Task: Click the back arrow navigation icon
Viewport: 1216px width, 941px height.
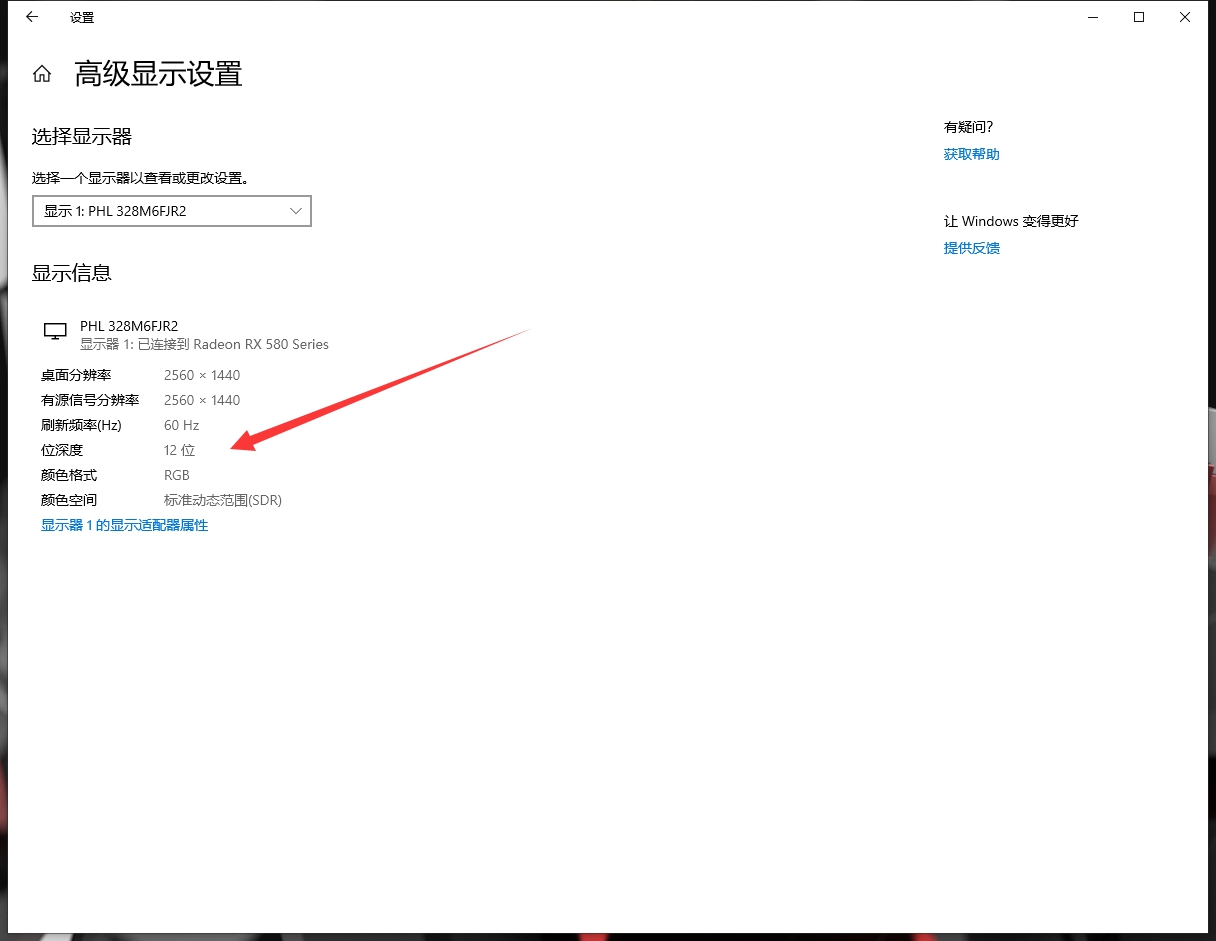Action: tap(29, 17)
